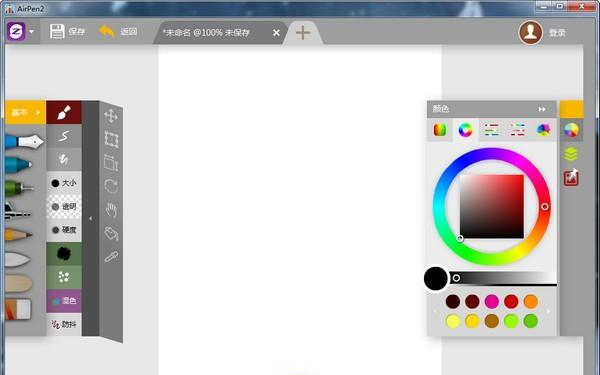The height and width of the screenshot is (375, 600).
Task: Open the 硬度 hardness setting
Action: [x=64, y=230]
